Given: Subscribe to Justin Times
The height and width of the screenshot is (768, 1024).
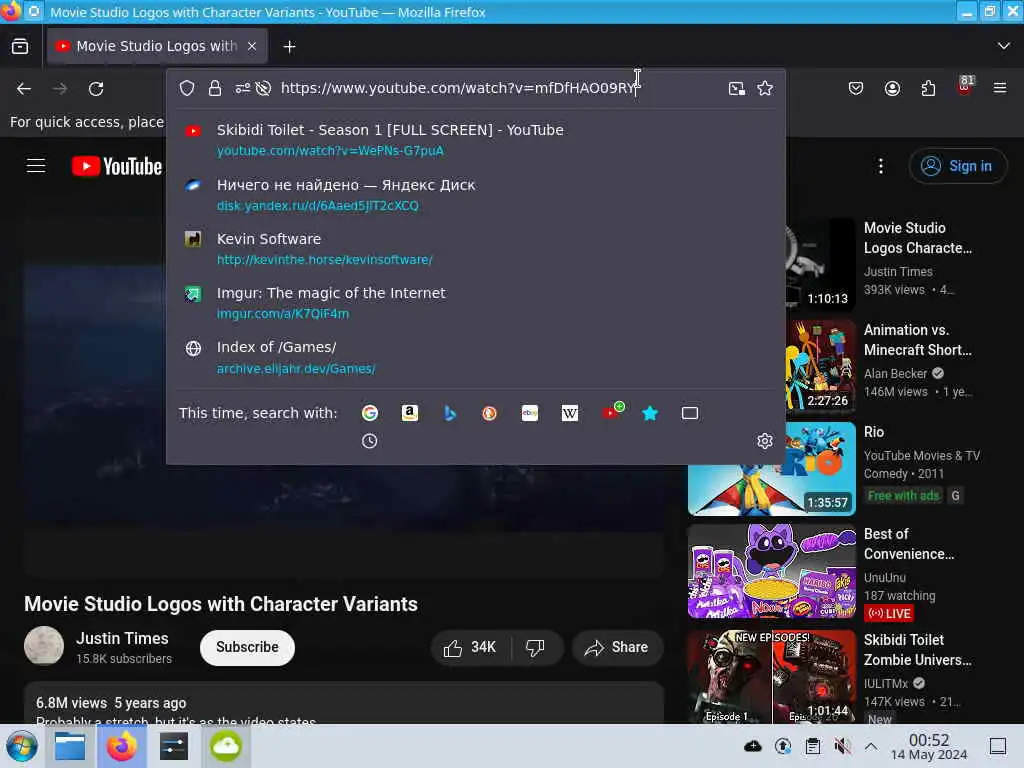Looking at the screenshot, I should [247, 647].
